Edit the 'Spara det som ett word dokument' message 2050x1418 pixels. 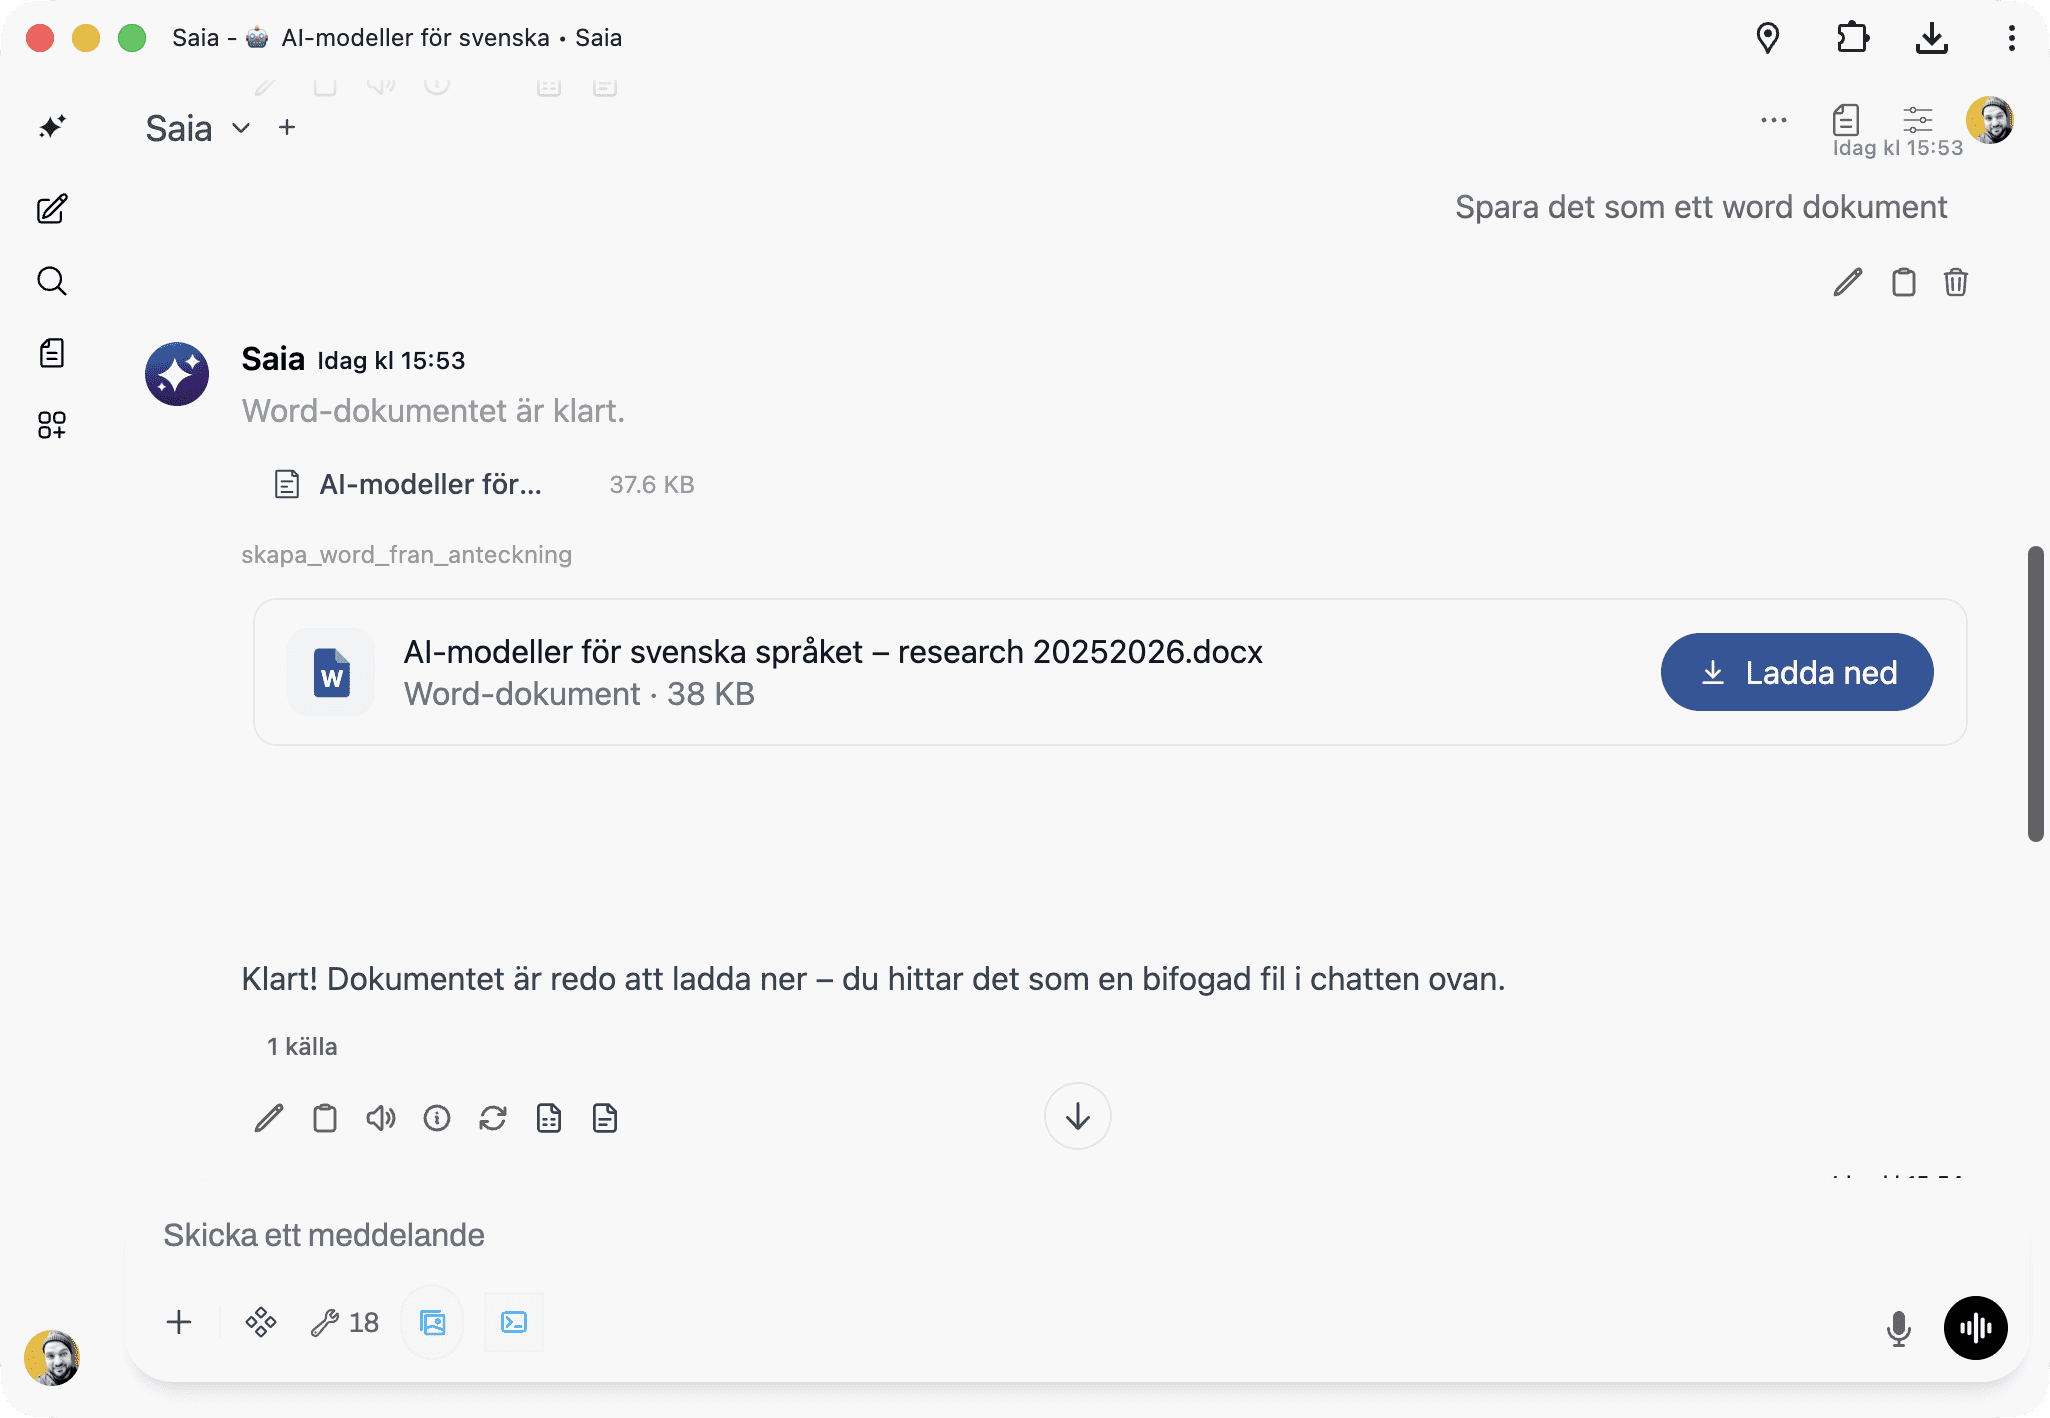[1848, 283]
